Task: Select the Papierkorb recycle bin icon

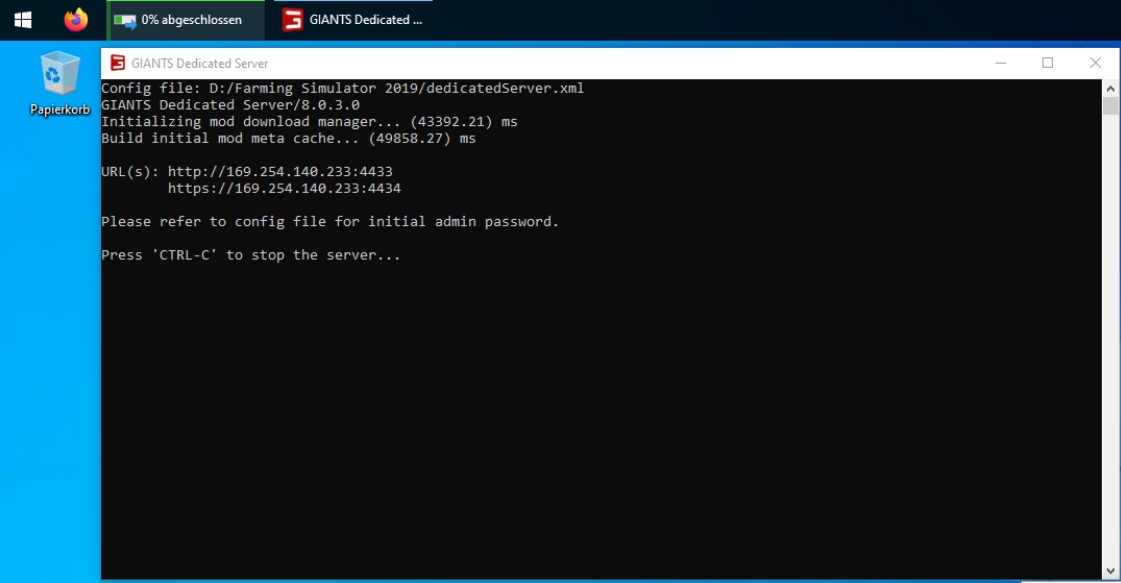Action: pos(60,84)
